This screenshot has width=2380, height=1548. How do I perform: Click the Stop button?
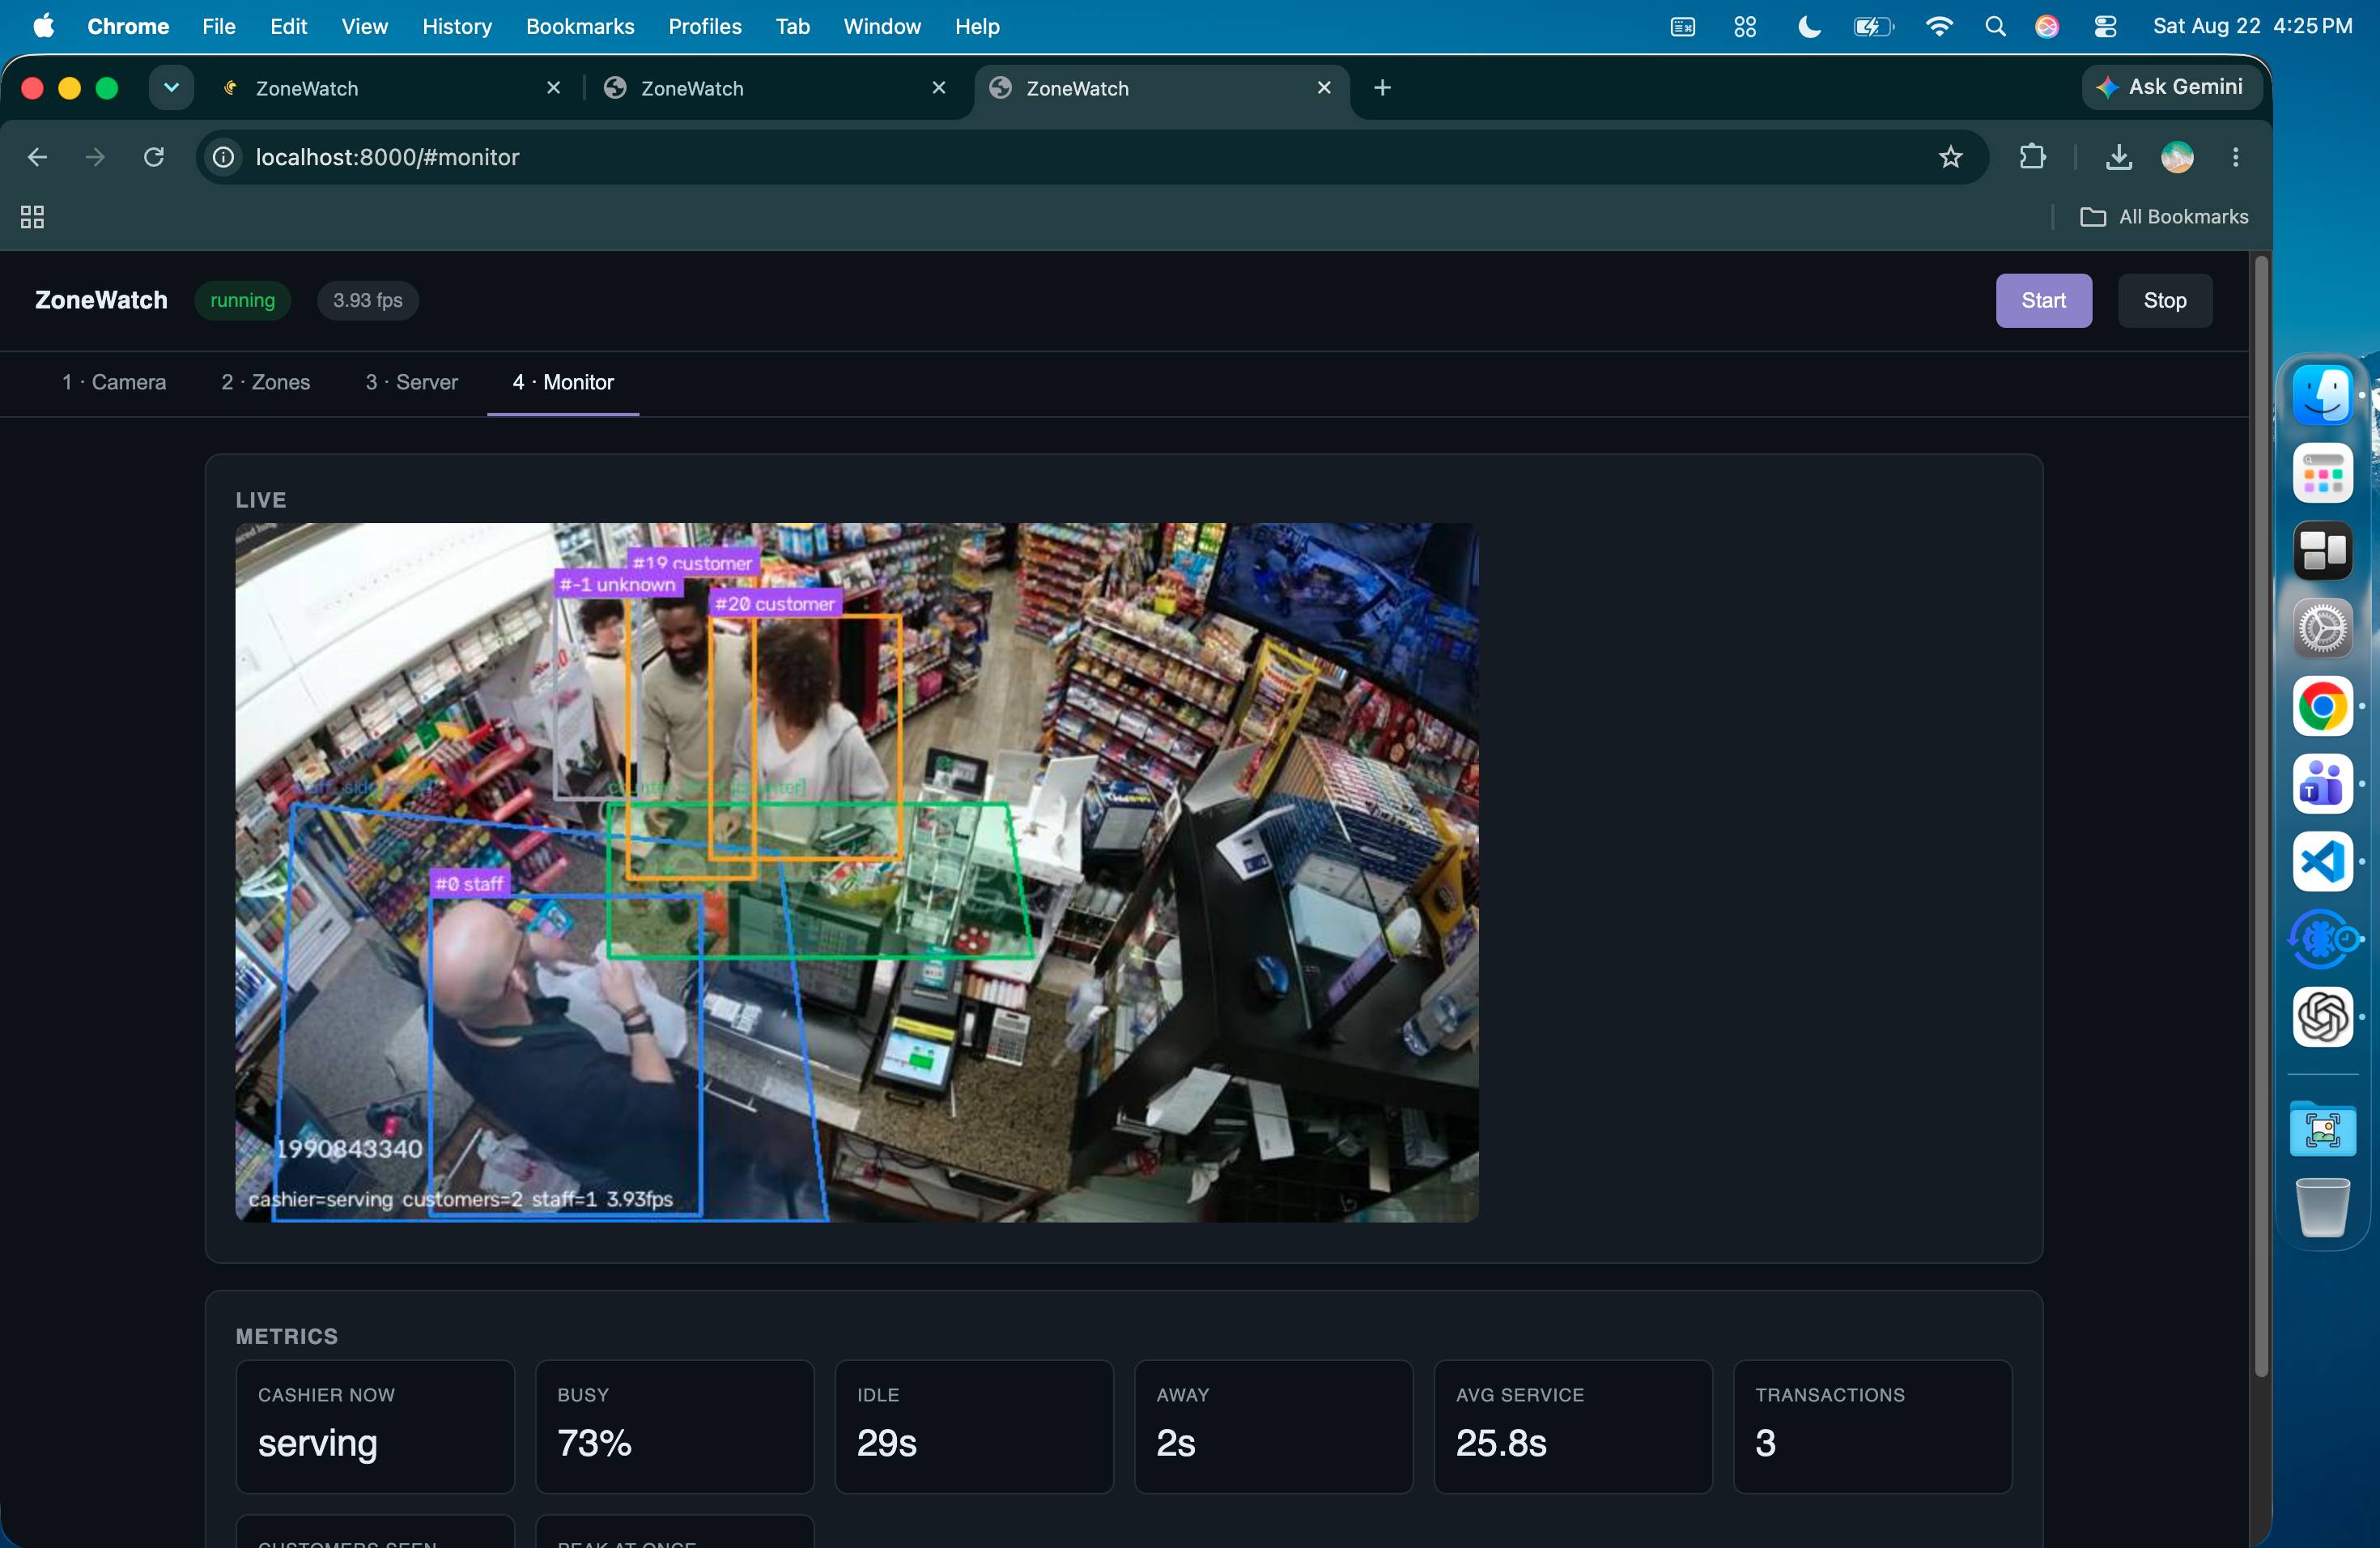pos(2164,300)
